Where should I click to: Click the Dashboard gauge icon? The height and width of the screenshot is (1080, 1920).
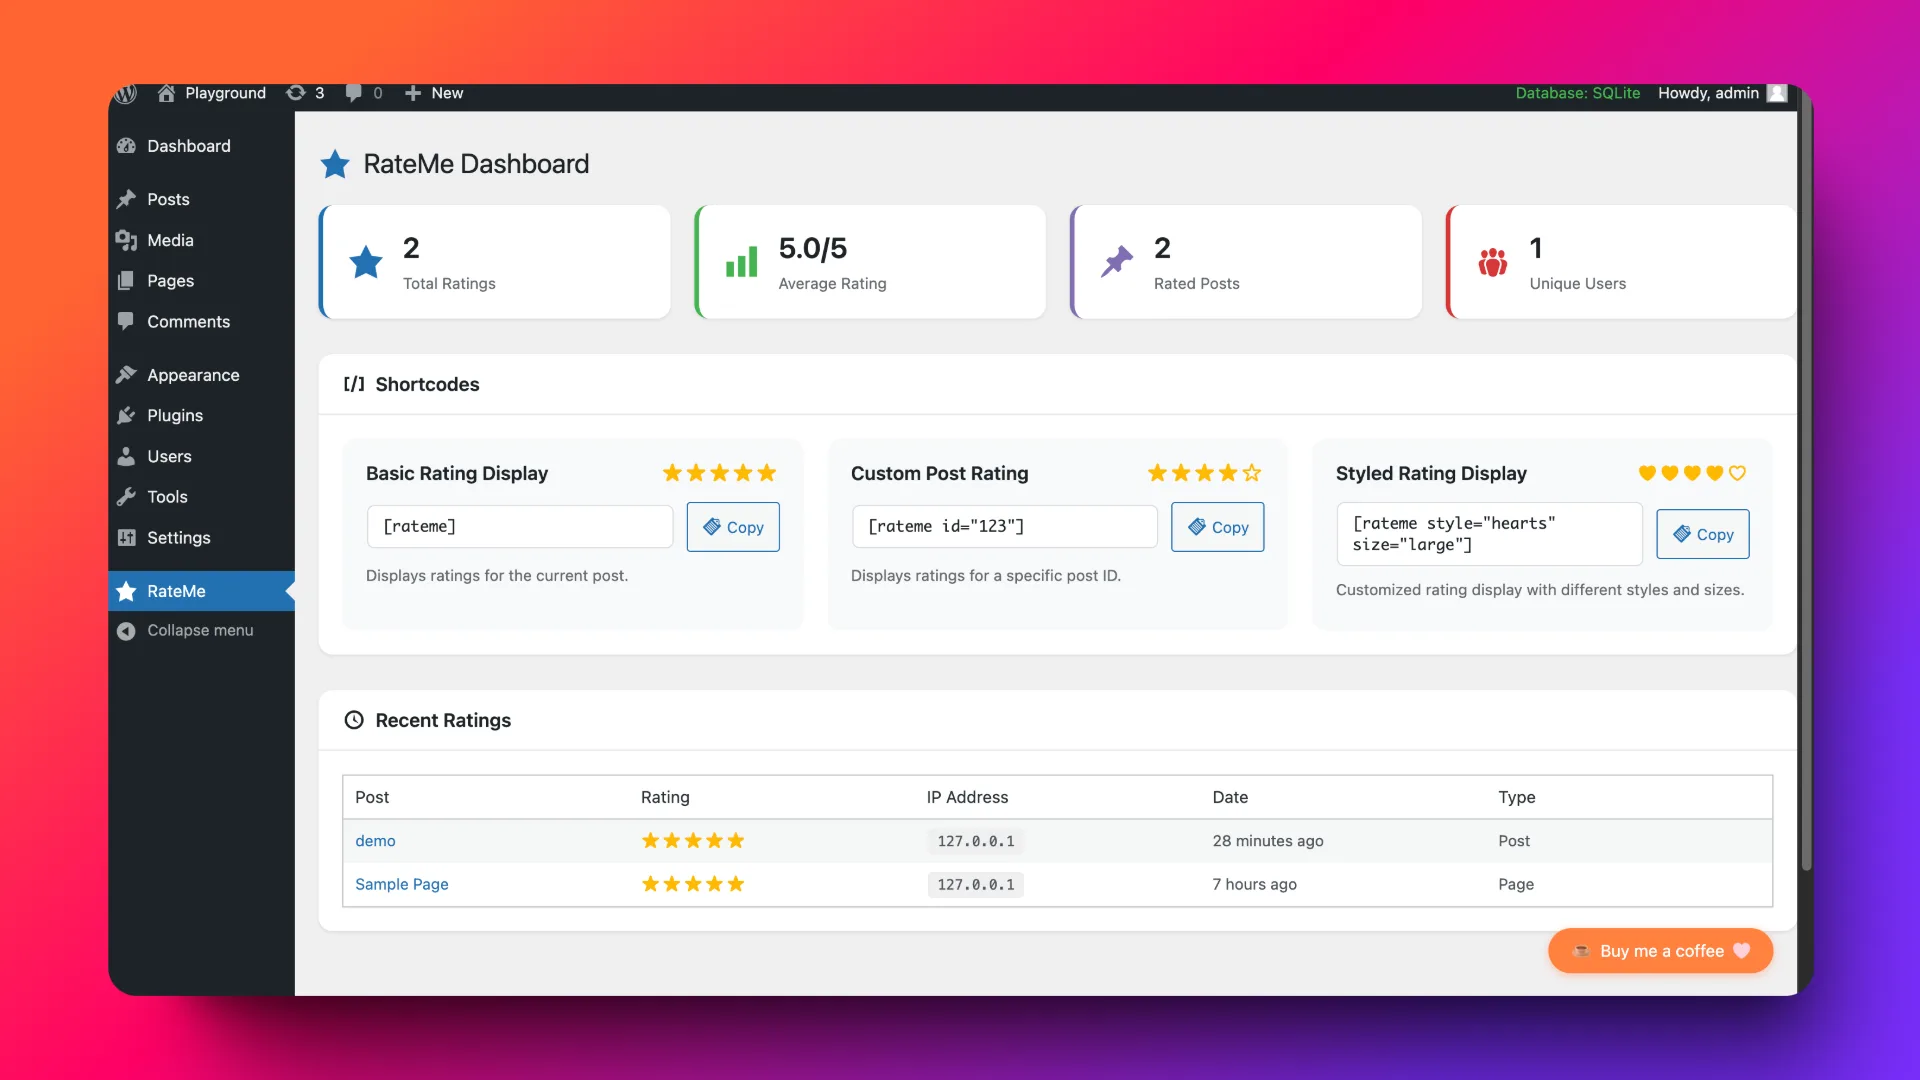[126, 146]
